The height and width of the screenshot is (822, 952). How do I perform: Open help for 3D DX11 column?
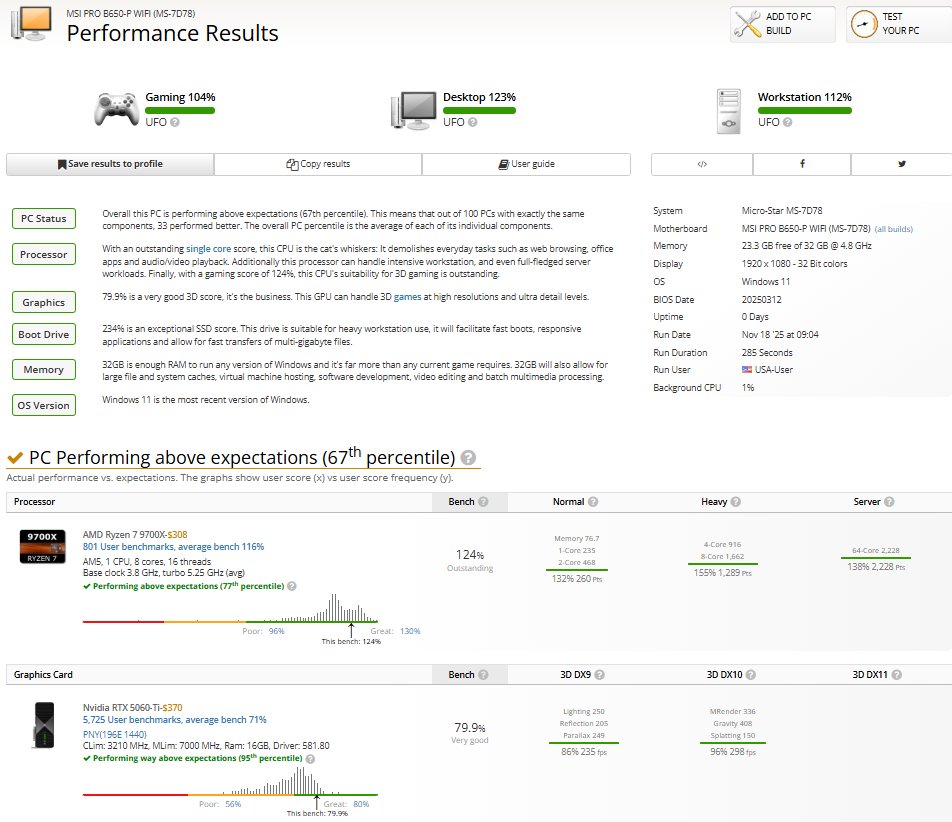897,675
